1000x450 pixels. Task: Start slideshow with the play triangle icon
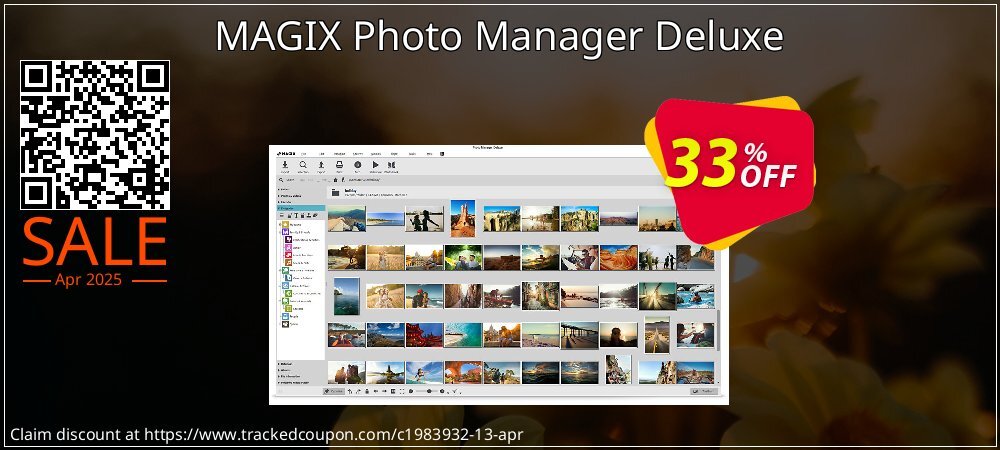pyautogui.click(x=376, y=164)
